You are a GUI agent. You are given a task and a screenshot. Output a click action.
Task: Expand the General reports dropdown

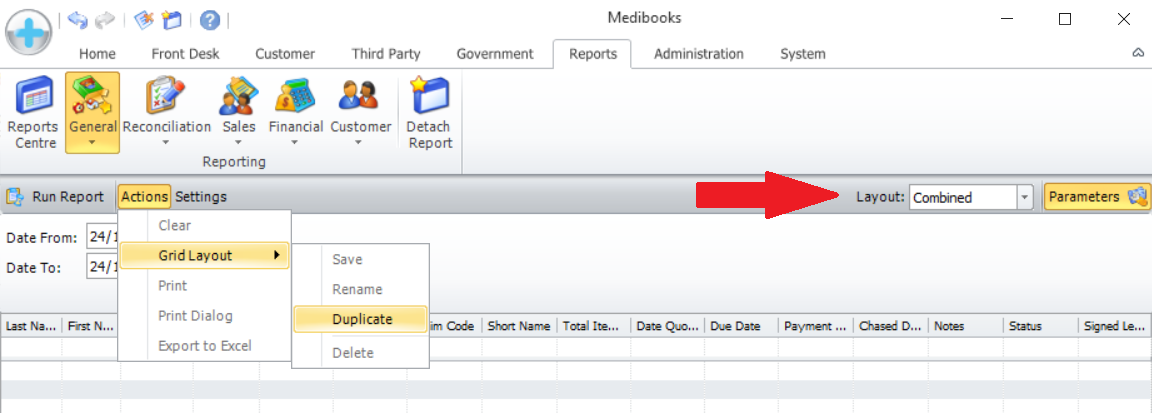click(x=92, y=143)
